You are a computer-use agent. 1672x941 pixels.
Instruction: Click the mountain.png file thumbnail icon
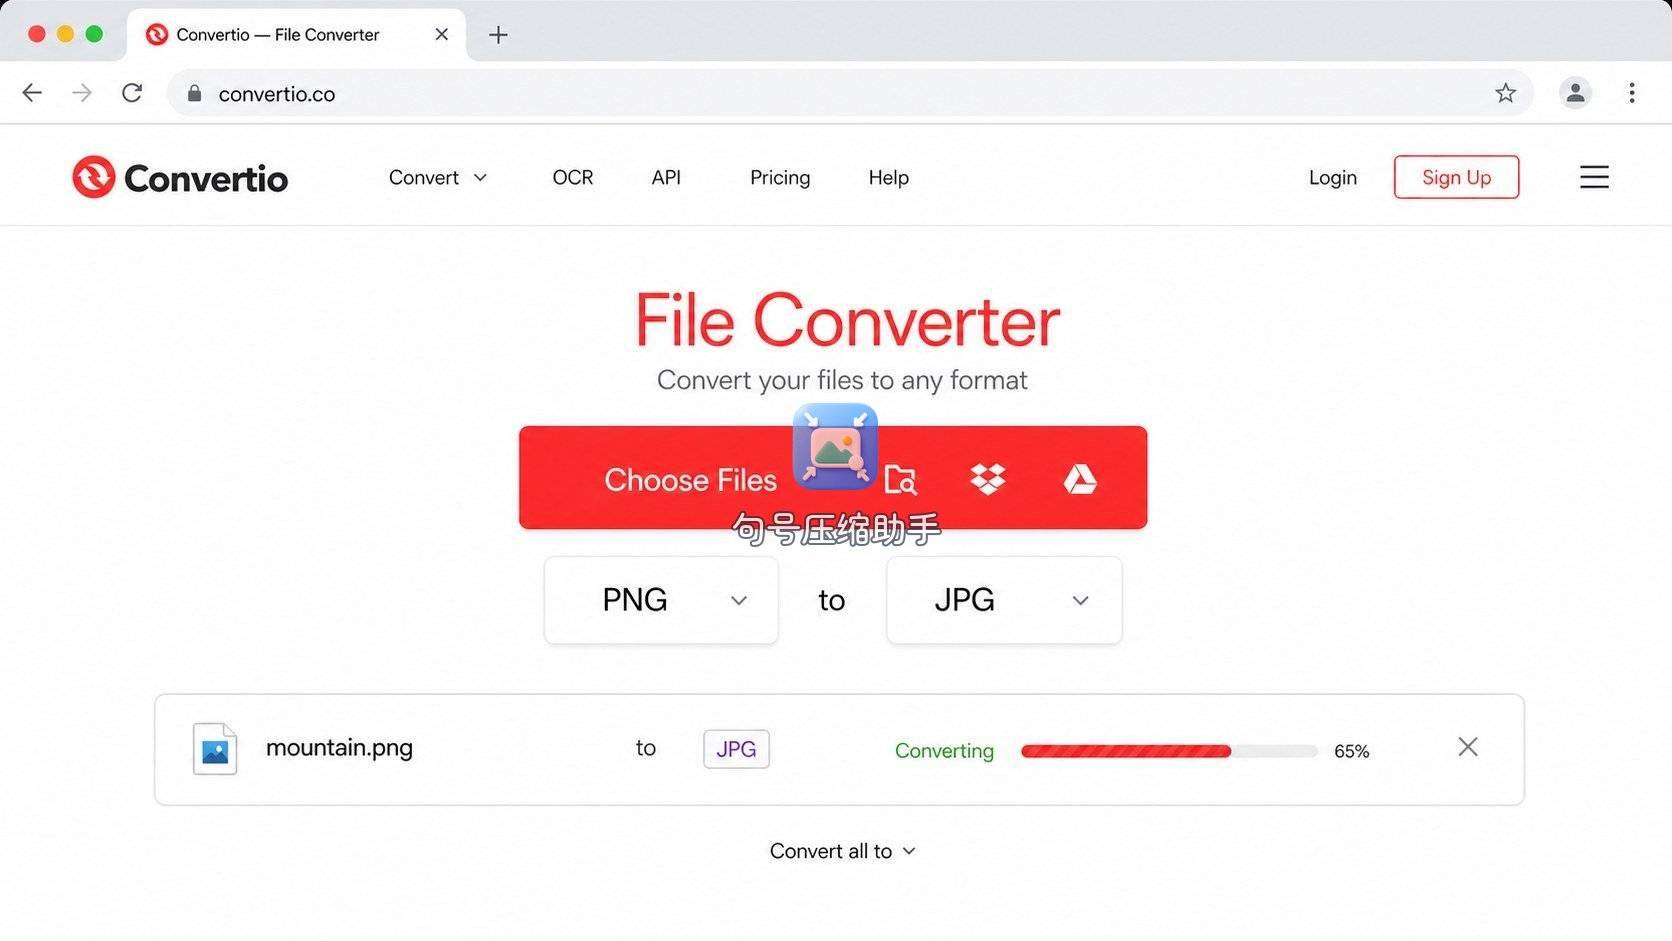pyautogui.click(x=215, y=748)
